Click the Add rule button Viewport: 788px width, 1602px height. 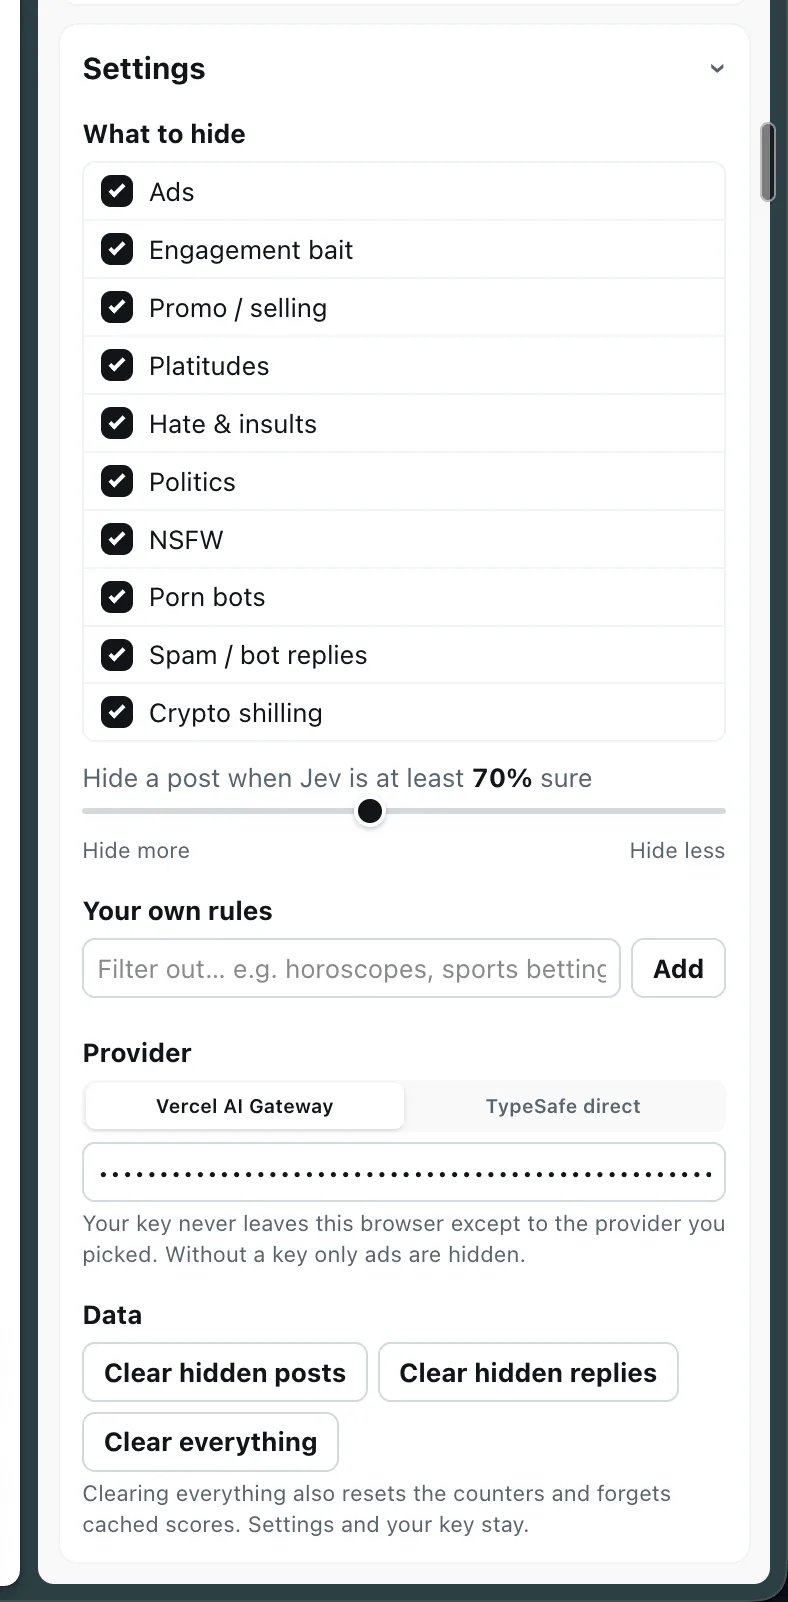(x=678, y=968)
